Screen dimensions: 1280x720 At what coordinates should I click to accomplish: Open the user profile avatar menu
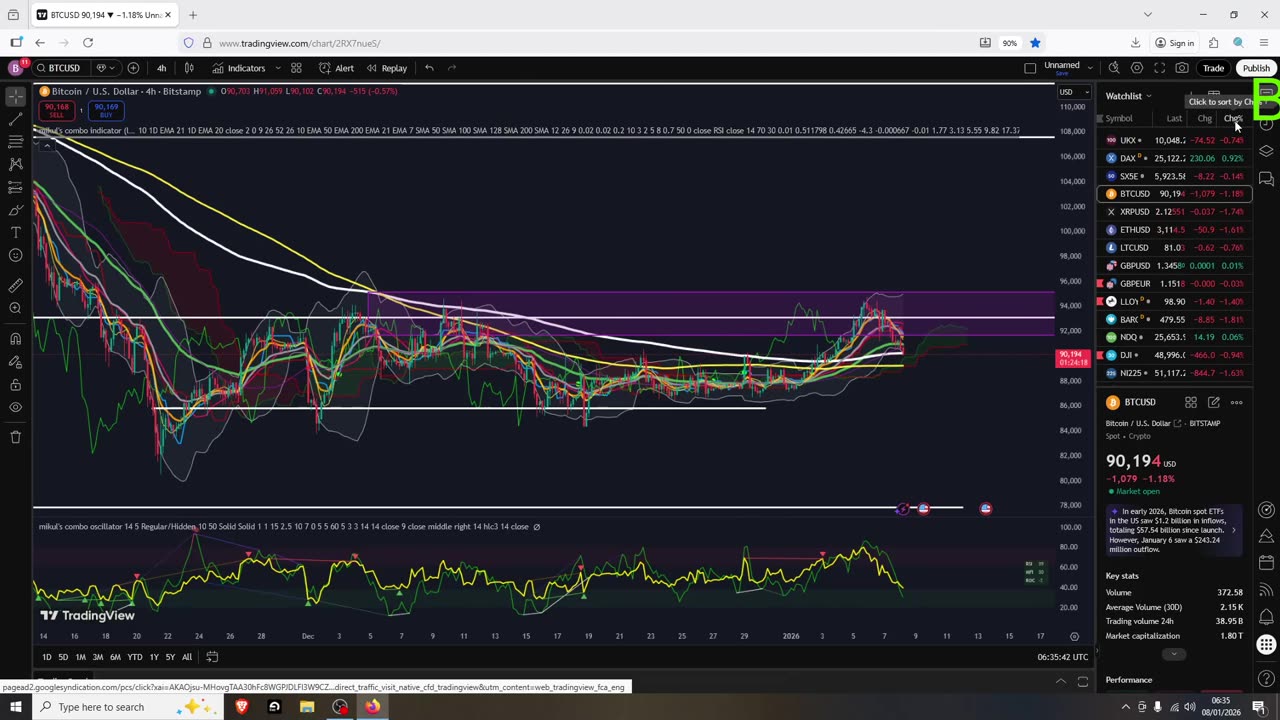click(15, 68)
